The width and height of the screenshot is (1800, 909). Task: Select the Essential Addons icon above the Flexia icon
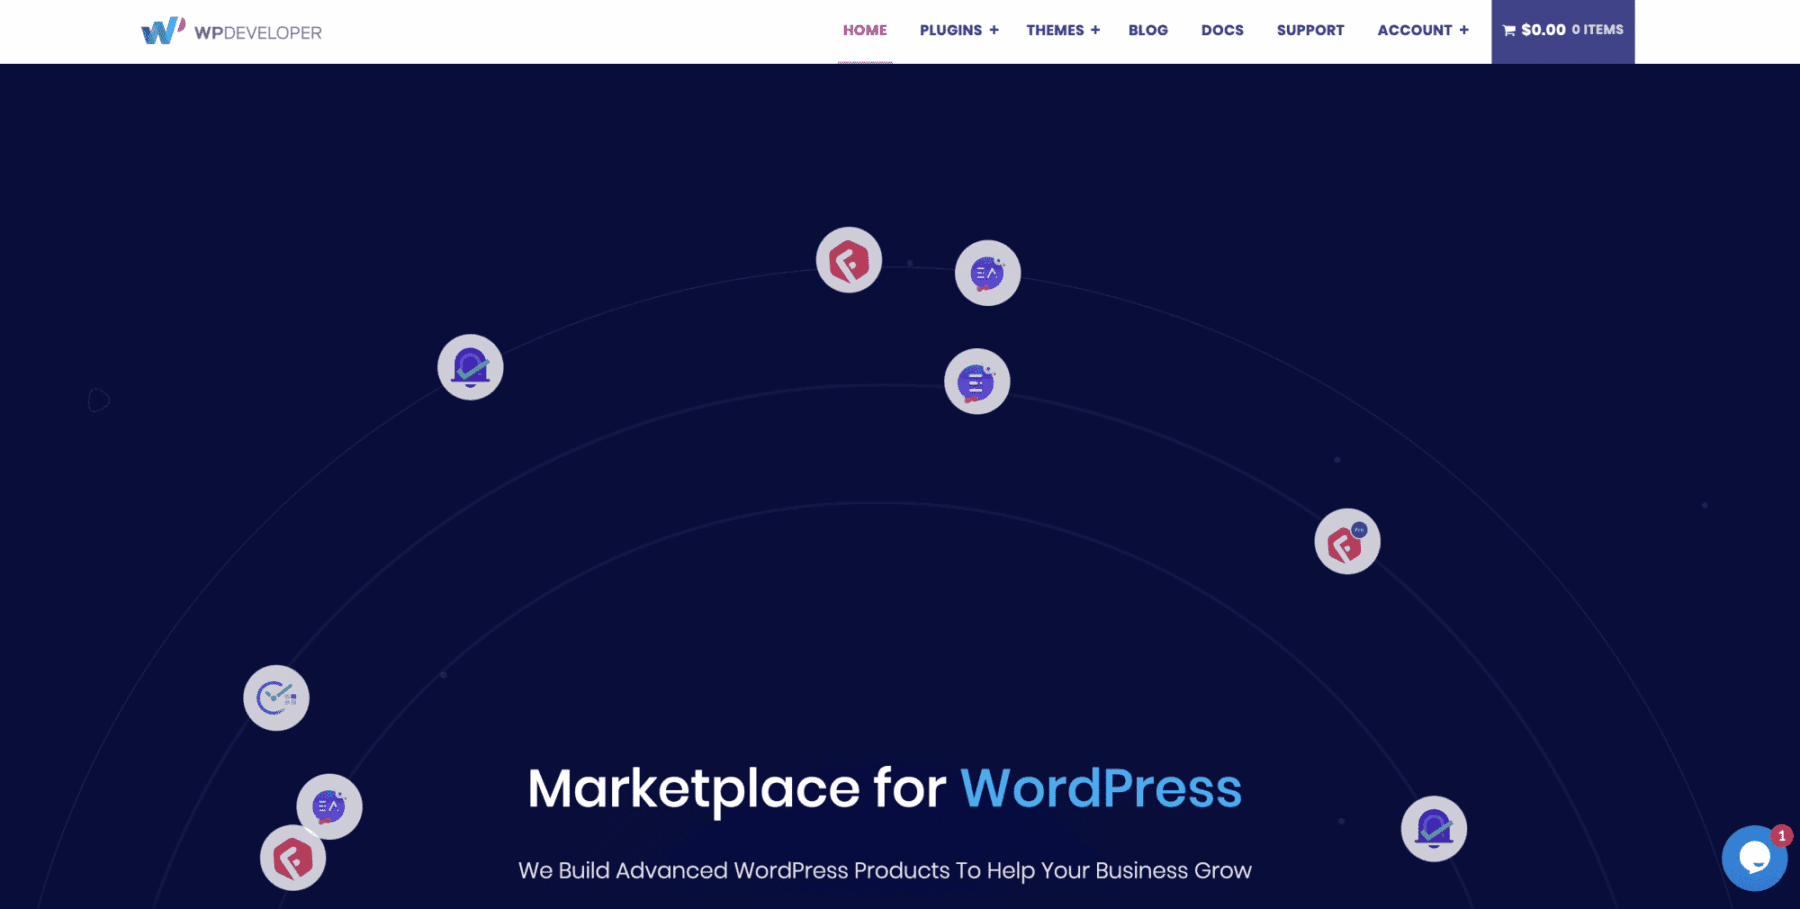tap(328, 806)
